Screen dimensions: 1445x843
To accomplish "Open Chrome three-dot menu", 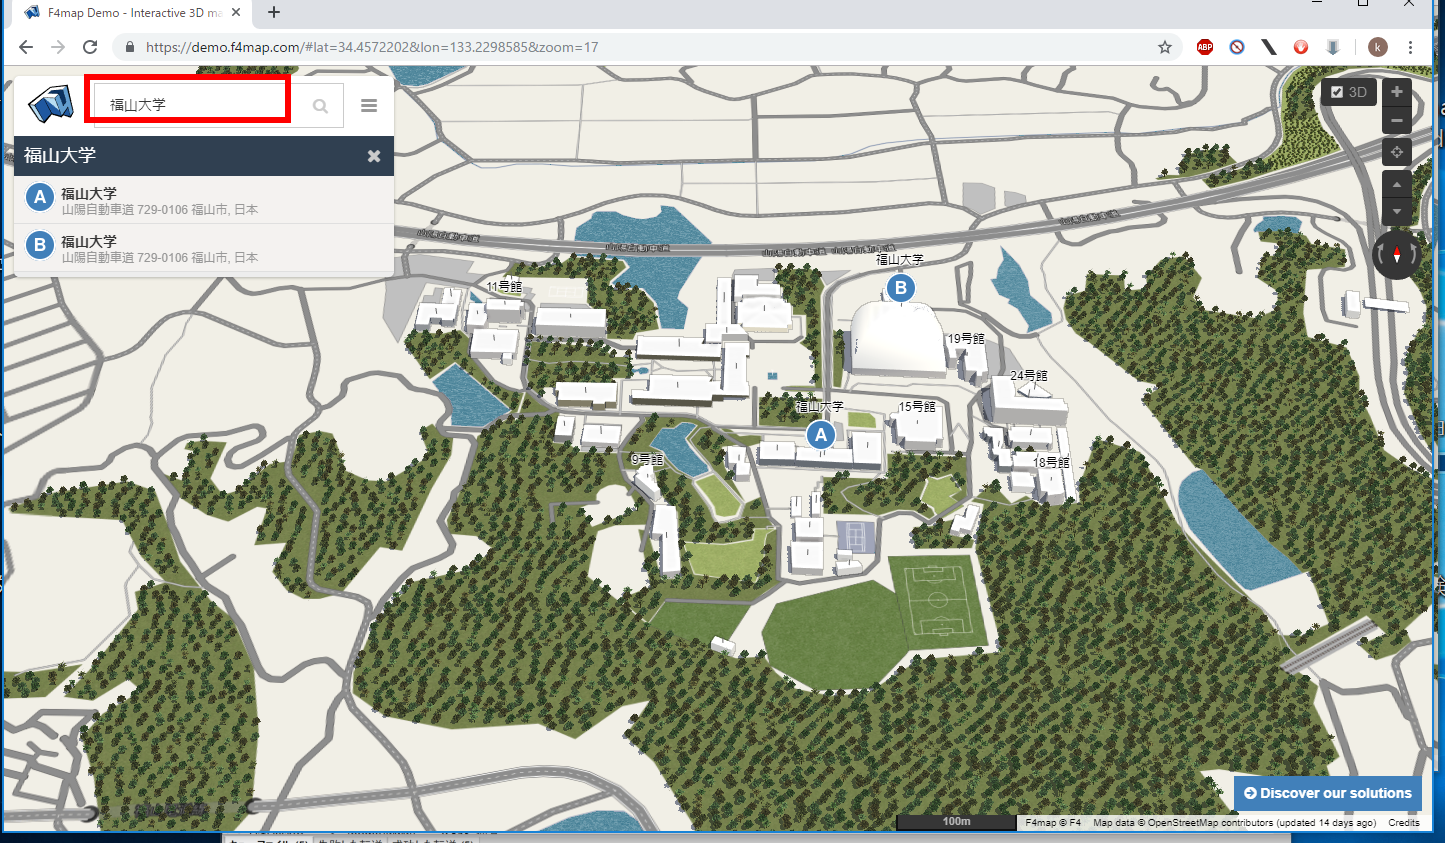I will [x=1410, y=47].
